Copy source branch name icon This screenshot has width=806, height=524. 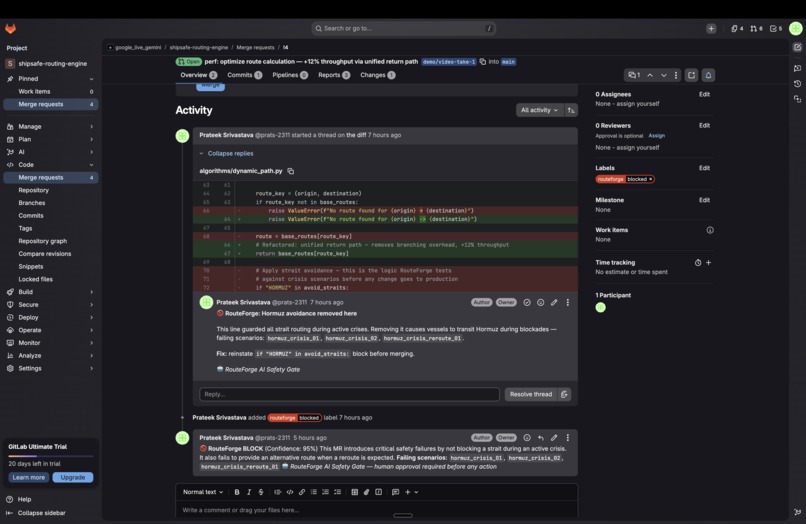click(x=483, y=62)
